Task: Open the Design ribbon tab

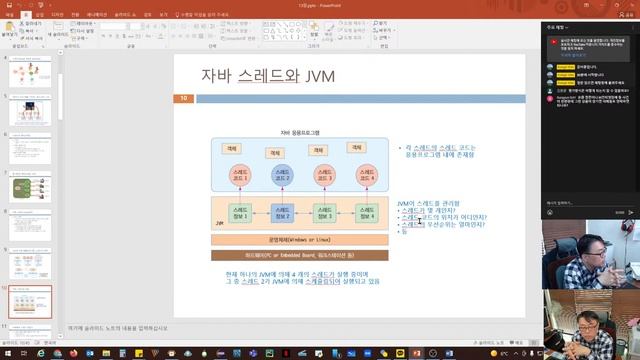Action: pos(57,15)
